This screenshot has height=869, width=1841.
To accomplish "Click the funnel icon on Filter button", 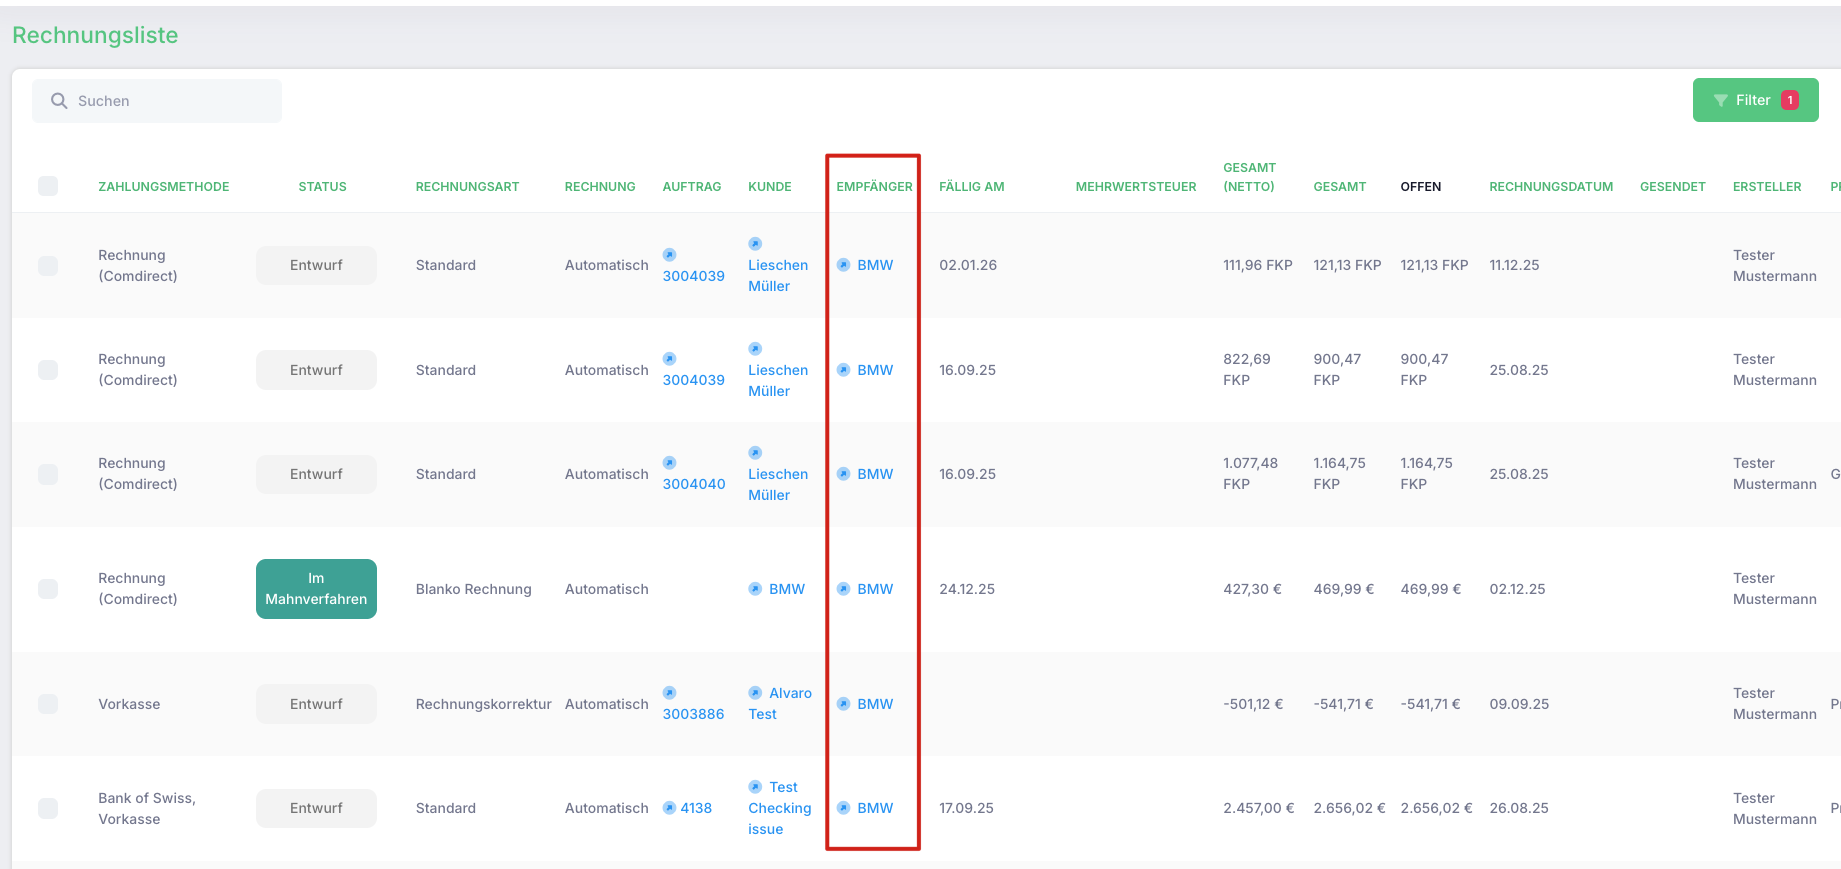I will (1721, 101).
